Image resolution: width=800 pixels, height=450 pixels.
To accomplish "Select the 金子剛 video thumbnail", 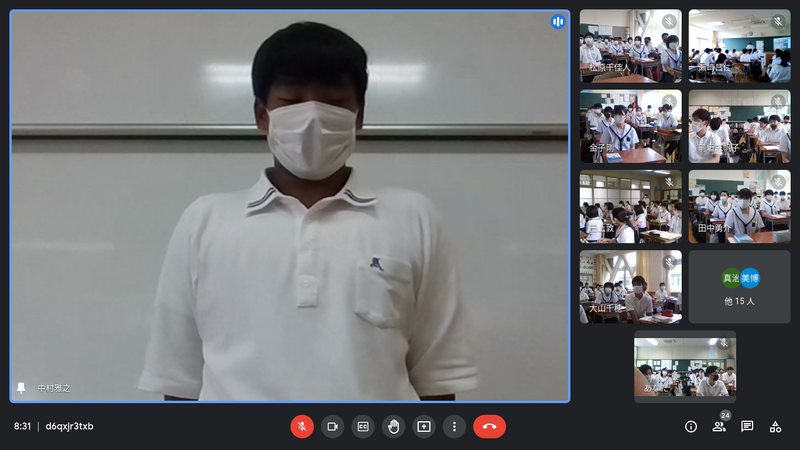I will (630, 126).
